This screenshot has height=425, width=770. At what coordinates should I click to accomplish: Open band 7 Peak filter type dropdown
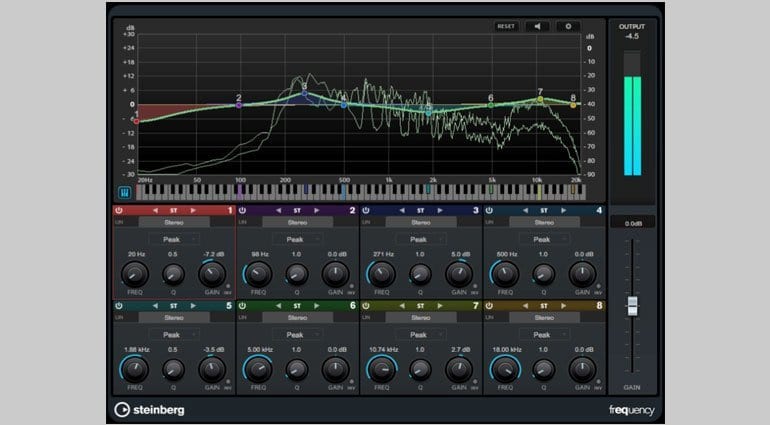[x=421, y=335]
